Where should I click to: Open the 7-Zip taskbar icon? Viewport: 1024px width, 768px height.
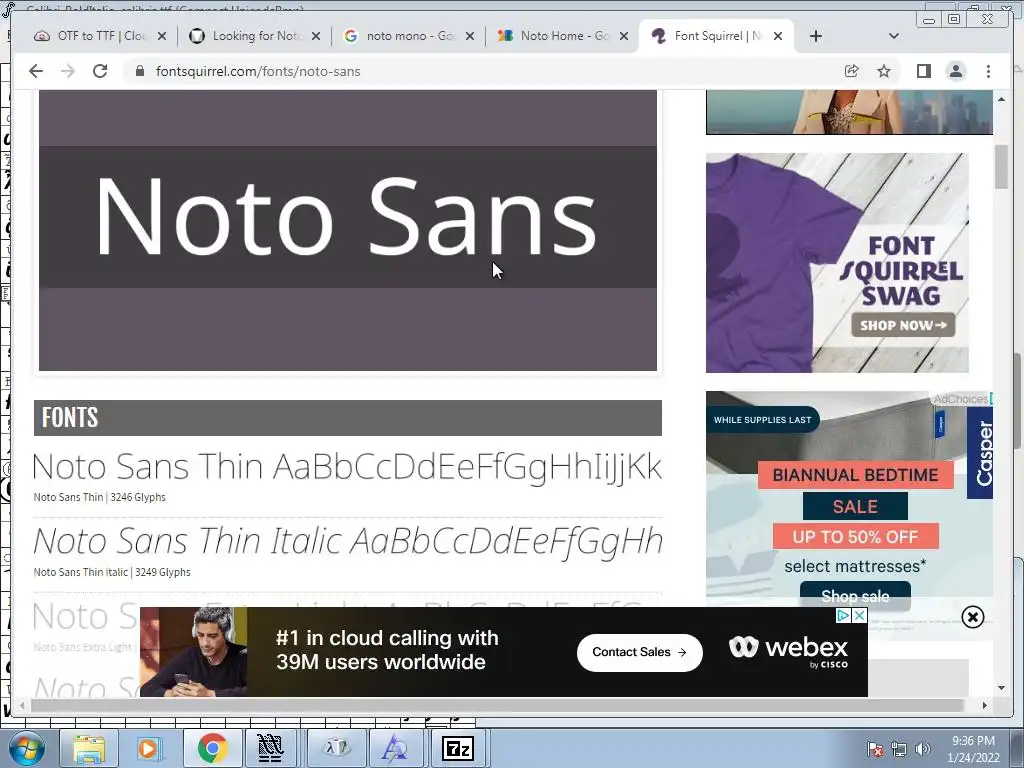[x=458, y=748]
